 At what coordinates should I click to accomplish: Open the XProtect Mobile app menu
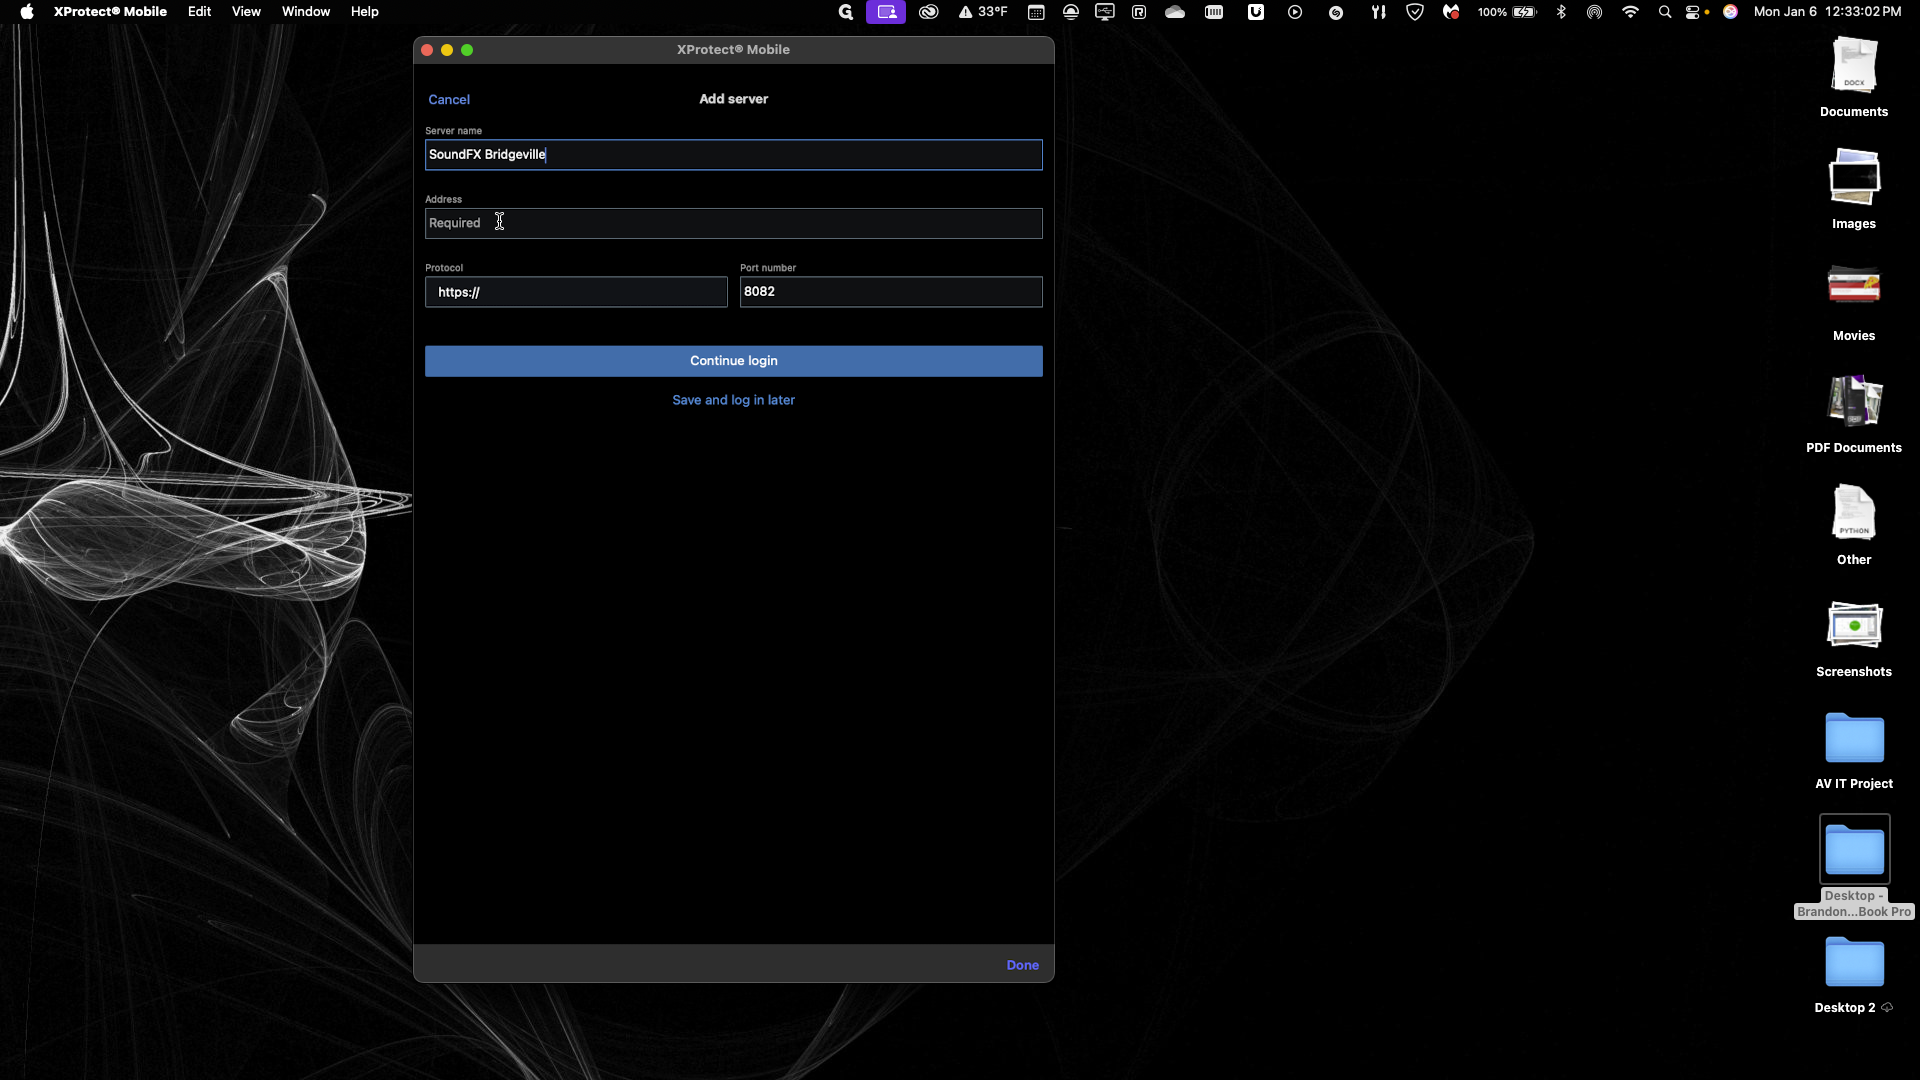pyautogui.click(x=110, y=12)
